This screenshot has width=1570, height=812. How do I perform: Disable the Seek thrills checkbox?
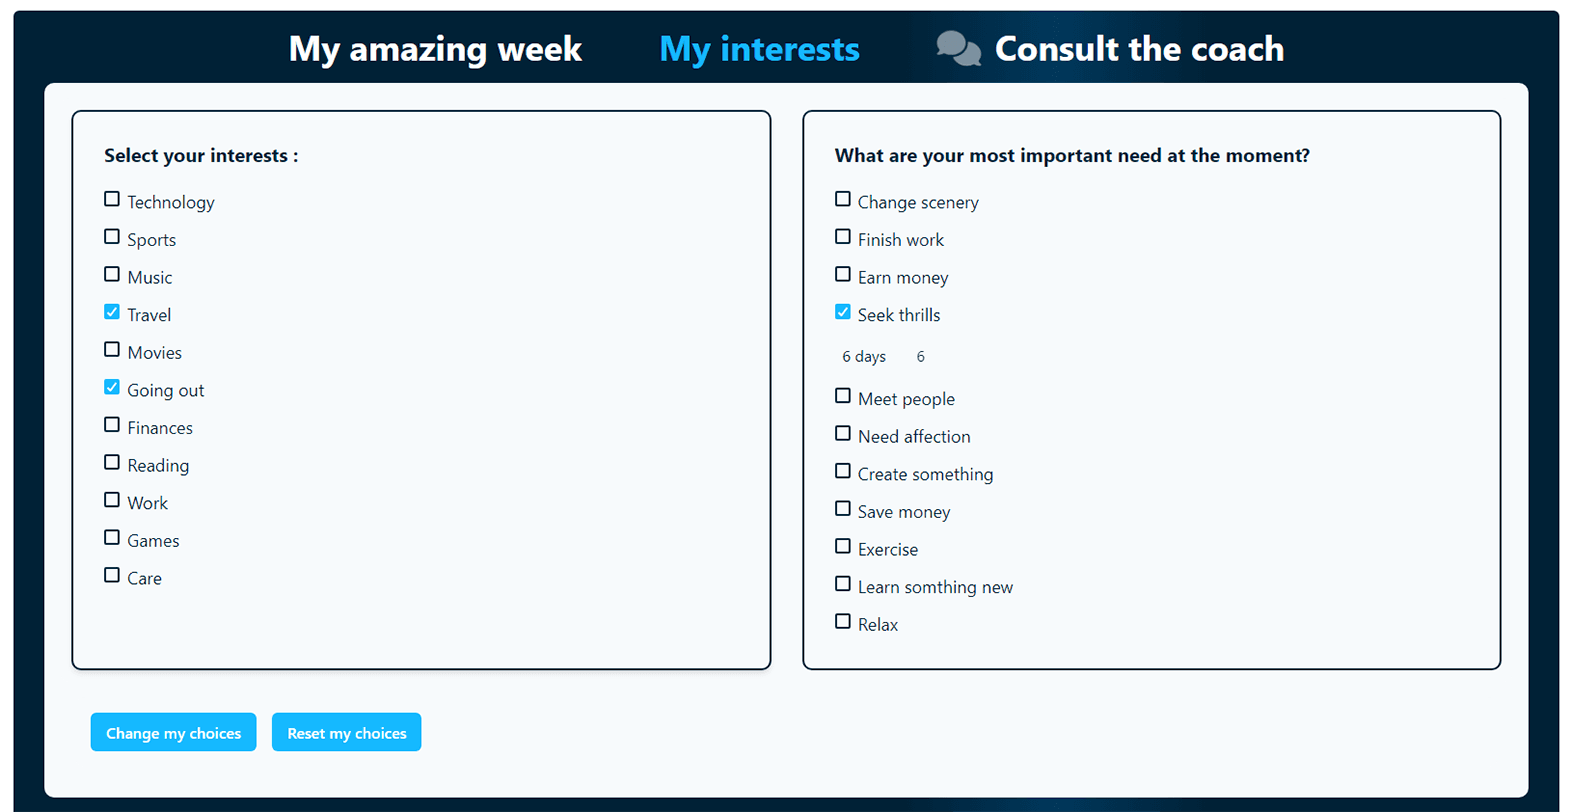[843, 313]
